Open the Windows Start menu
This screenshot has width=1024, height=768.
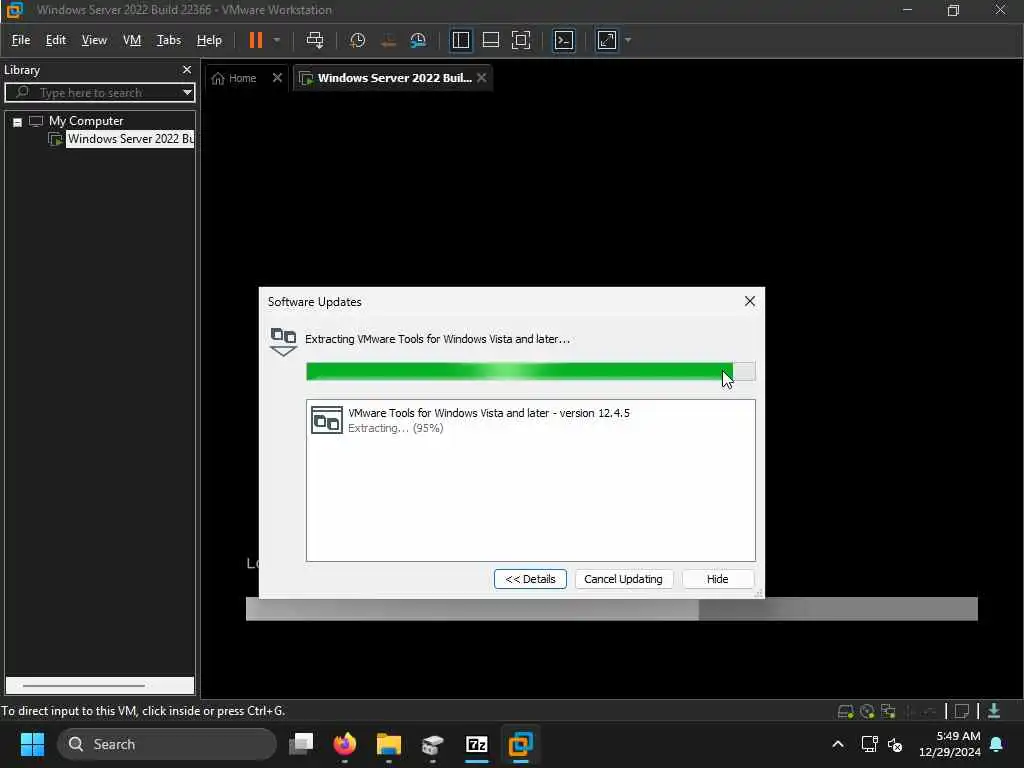32,744
